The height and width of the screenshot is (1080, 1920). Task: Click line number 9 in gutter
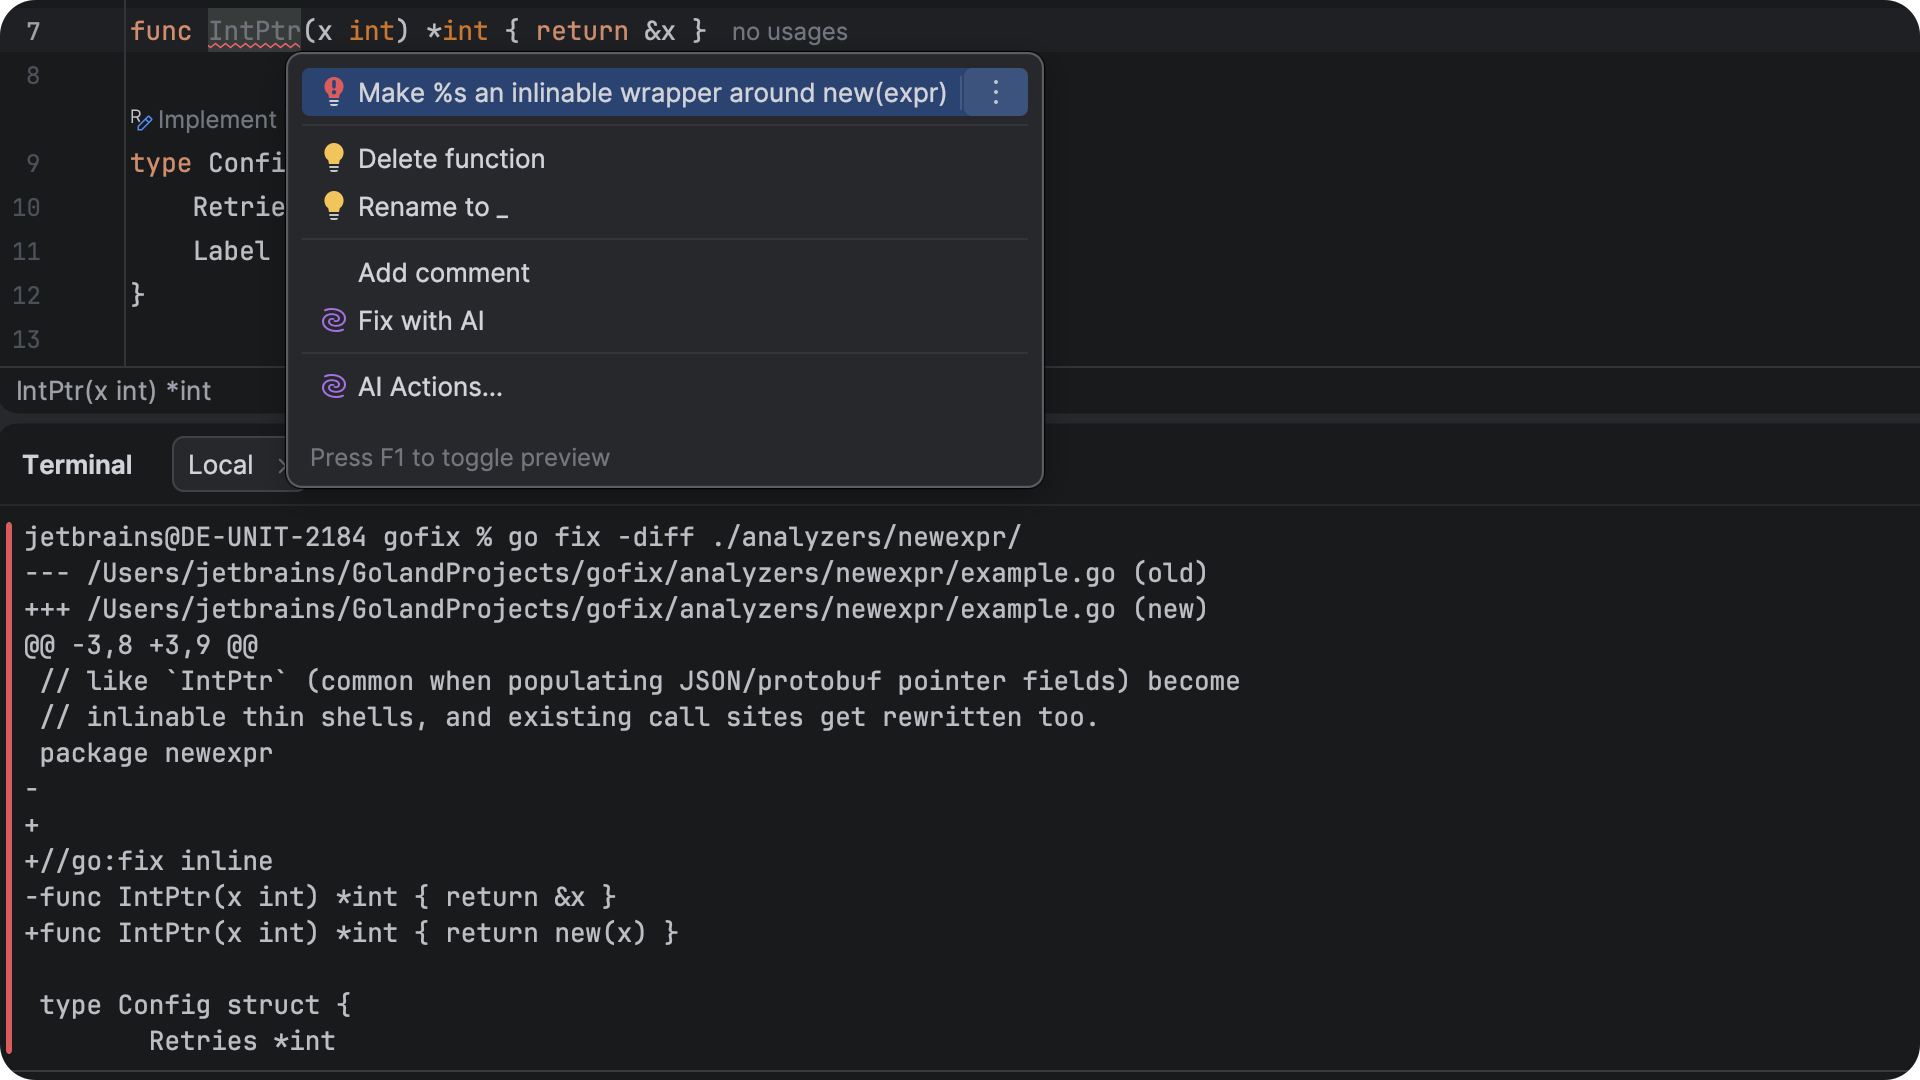pos(33,164)
